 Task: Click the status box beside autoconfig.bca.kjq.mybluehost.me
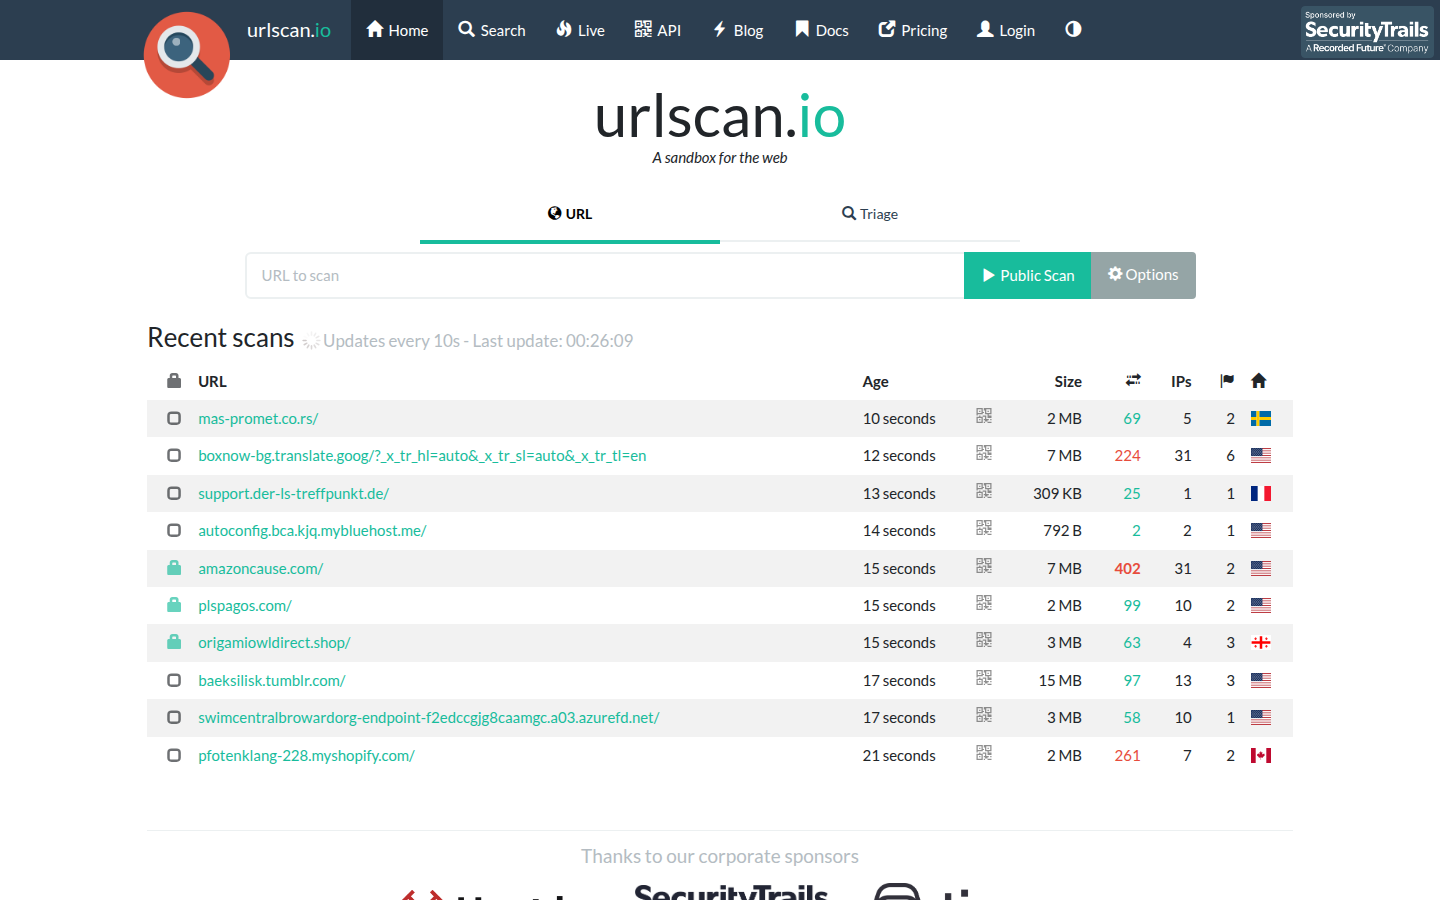pos(174,530)
